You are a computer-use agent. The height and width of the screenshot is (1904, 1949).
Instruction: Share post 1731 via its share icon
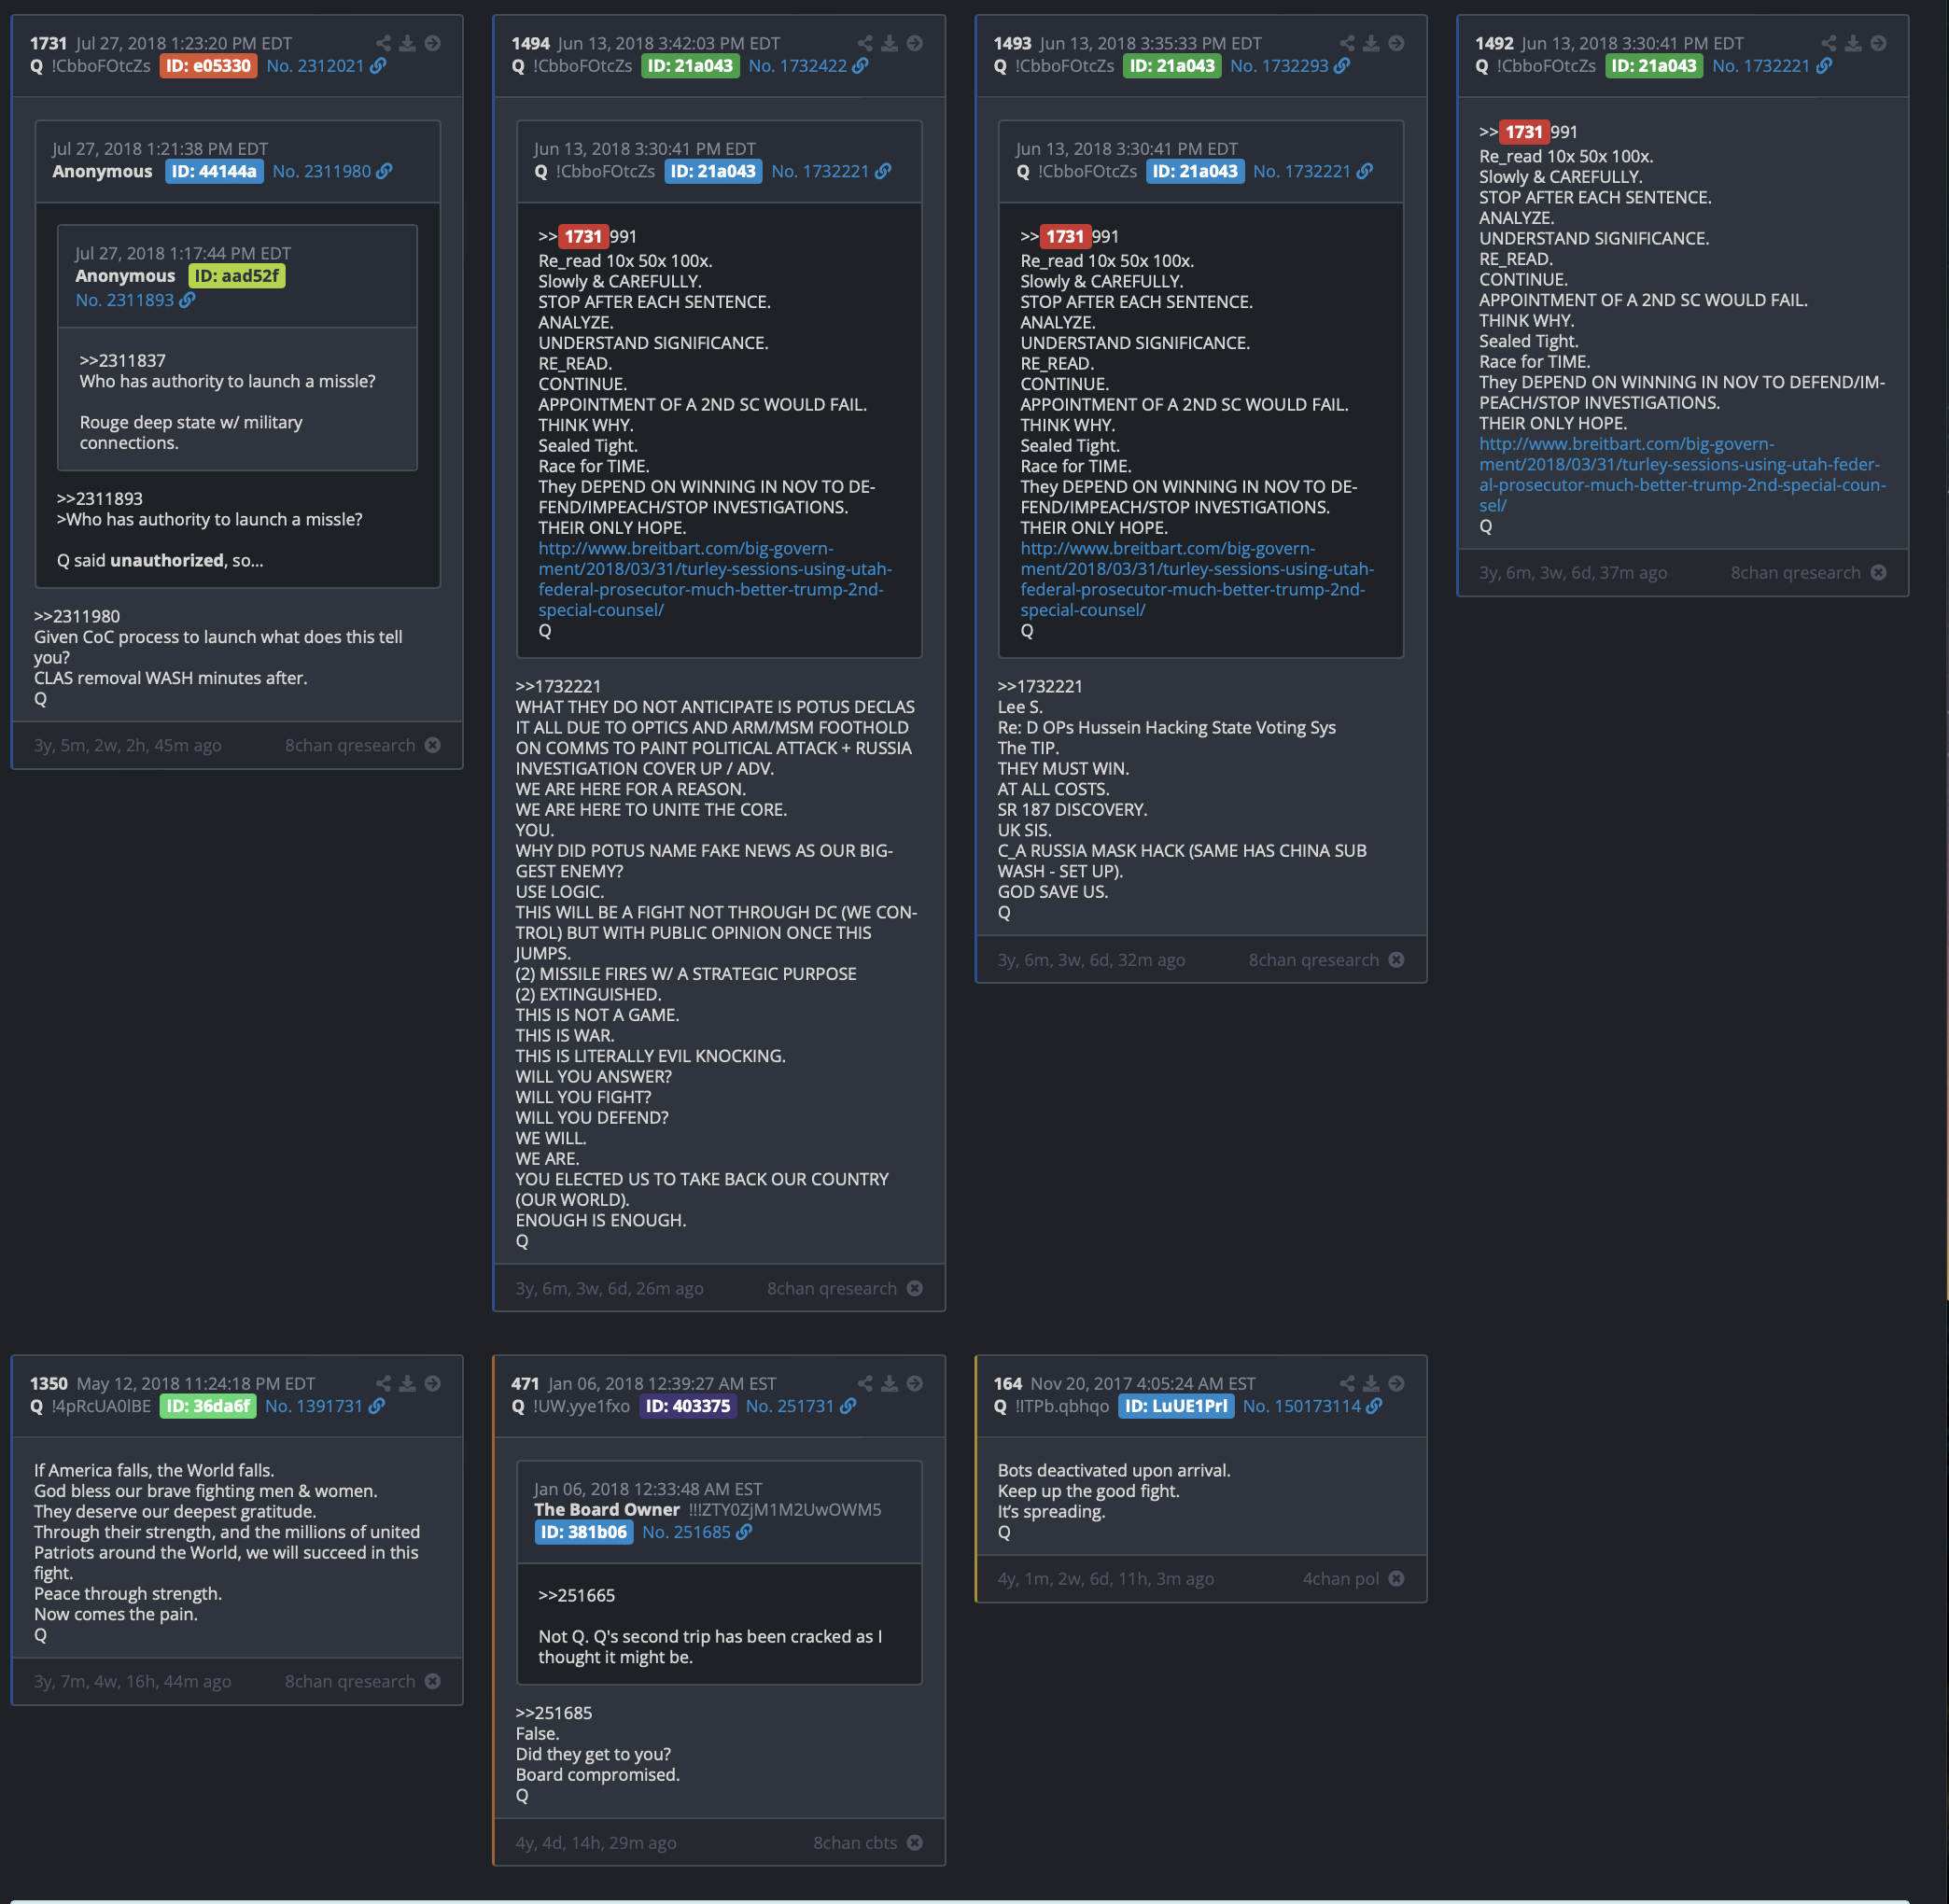point(383,43)
